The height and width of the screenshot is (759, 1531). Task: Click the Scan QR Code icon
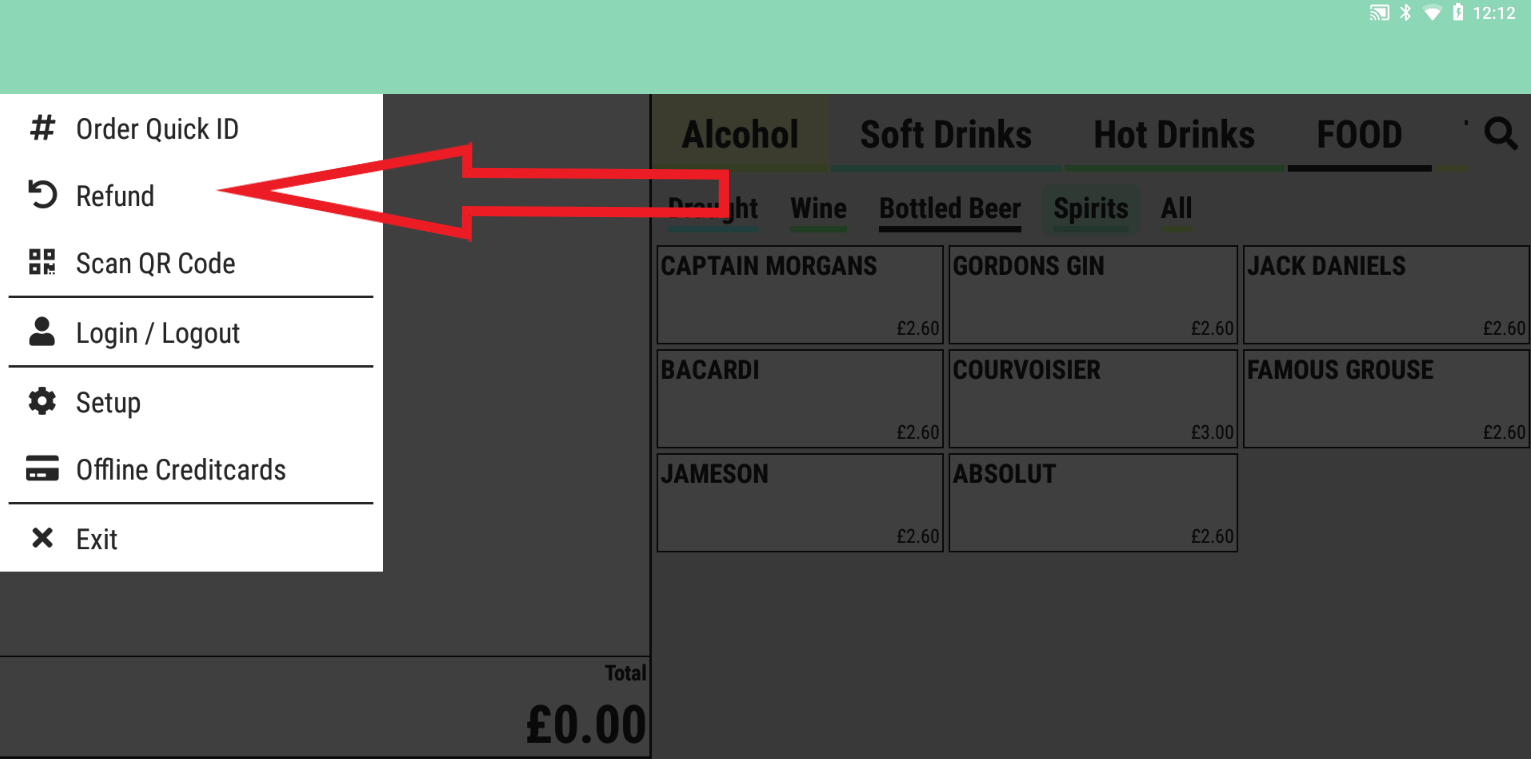point(42,263)
